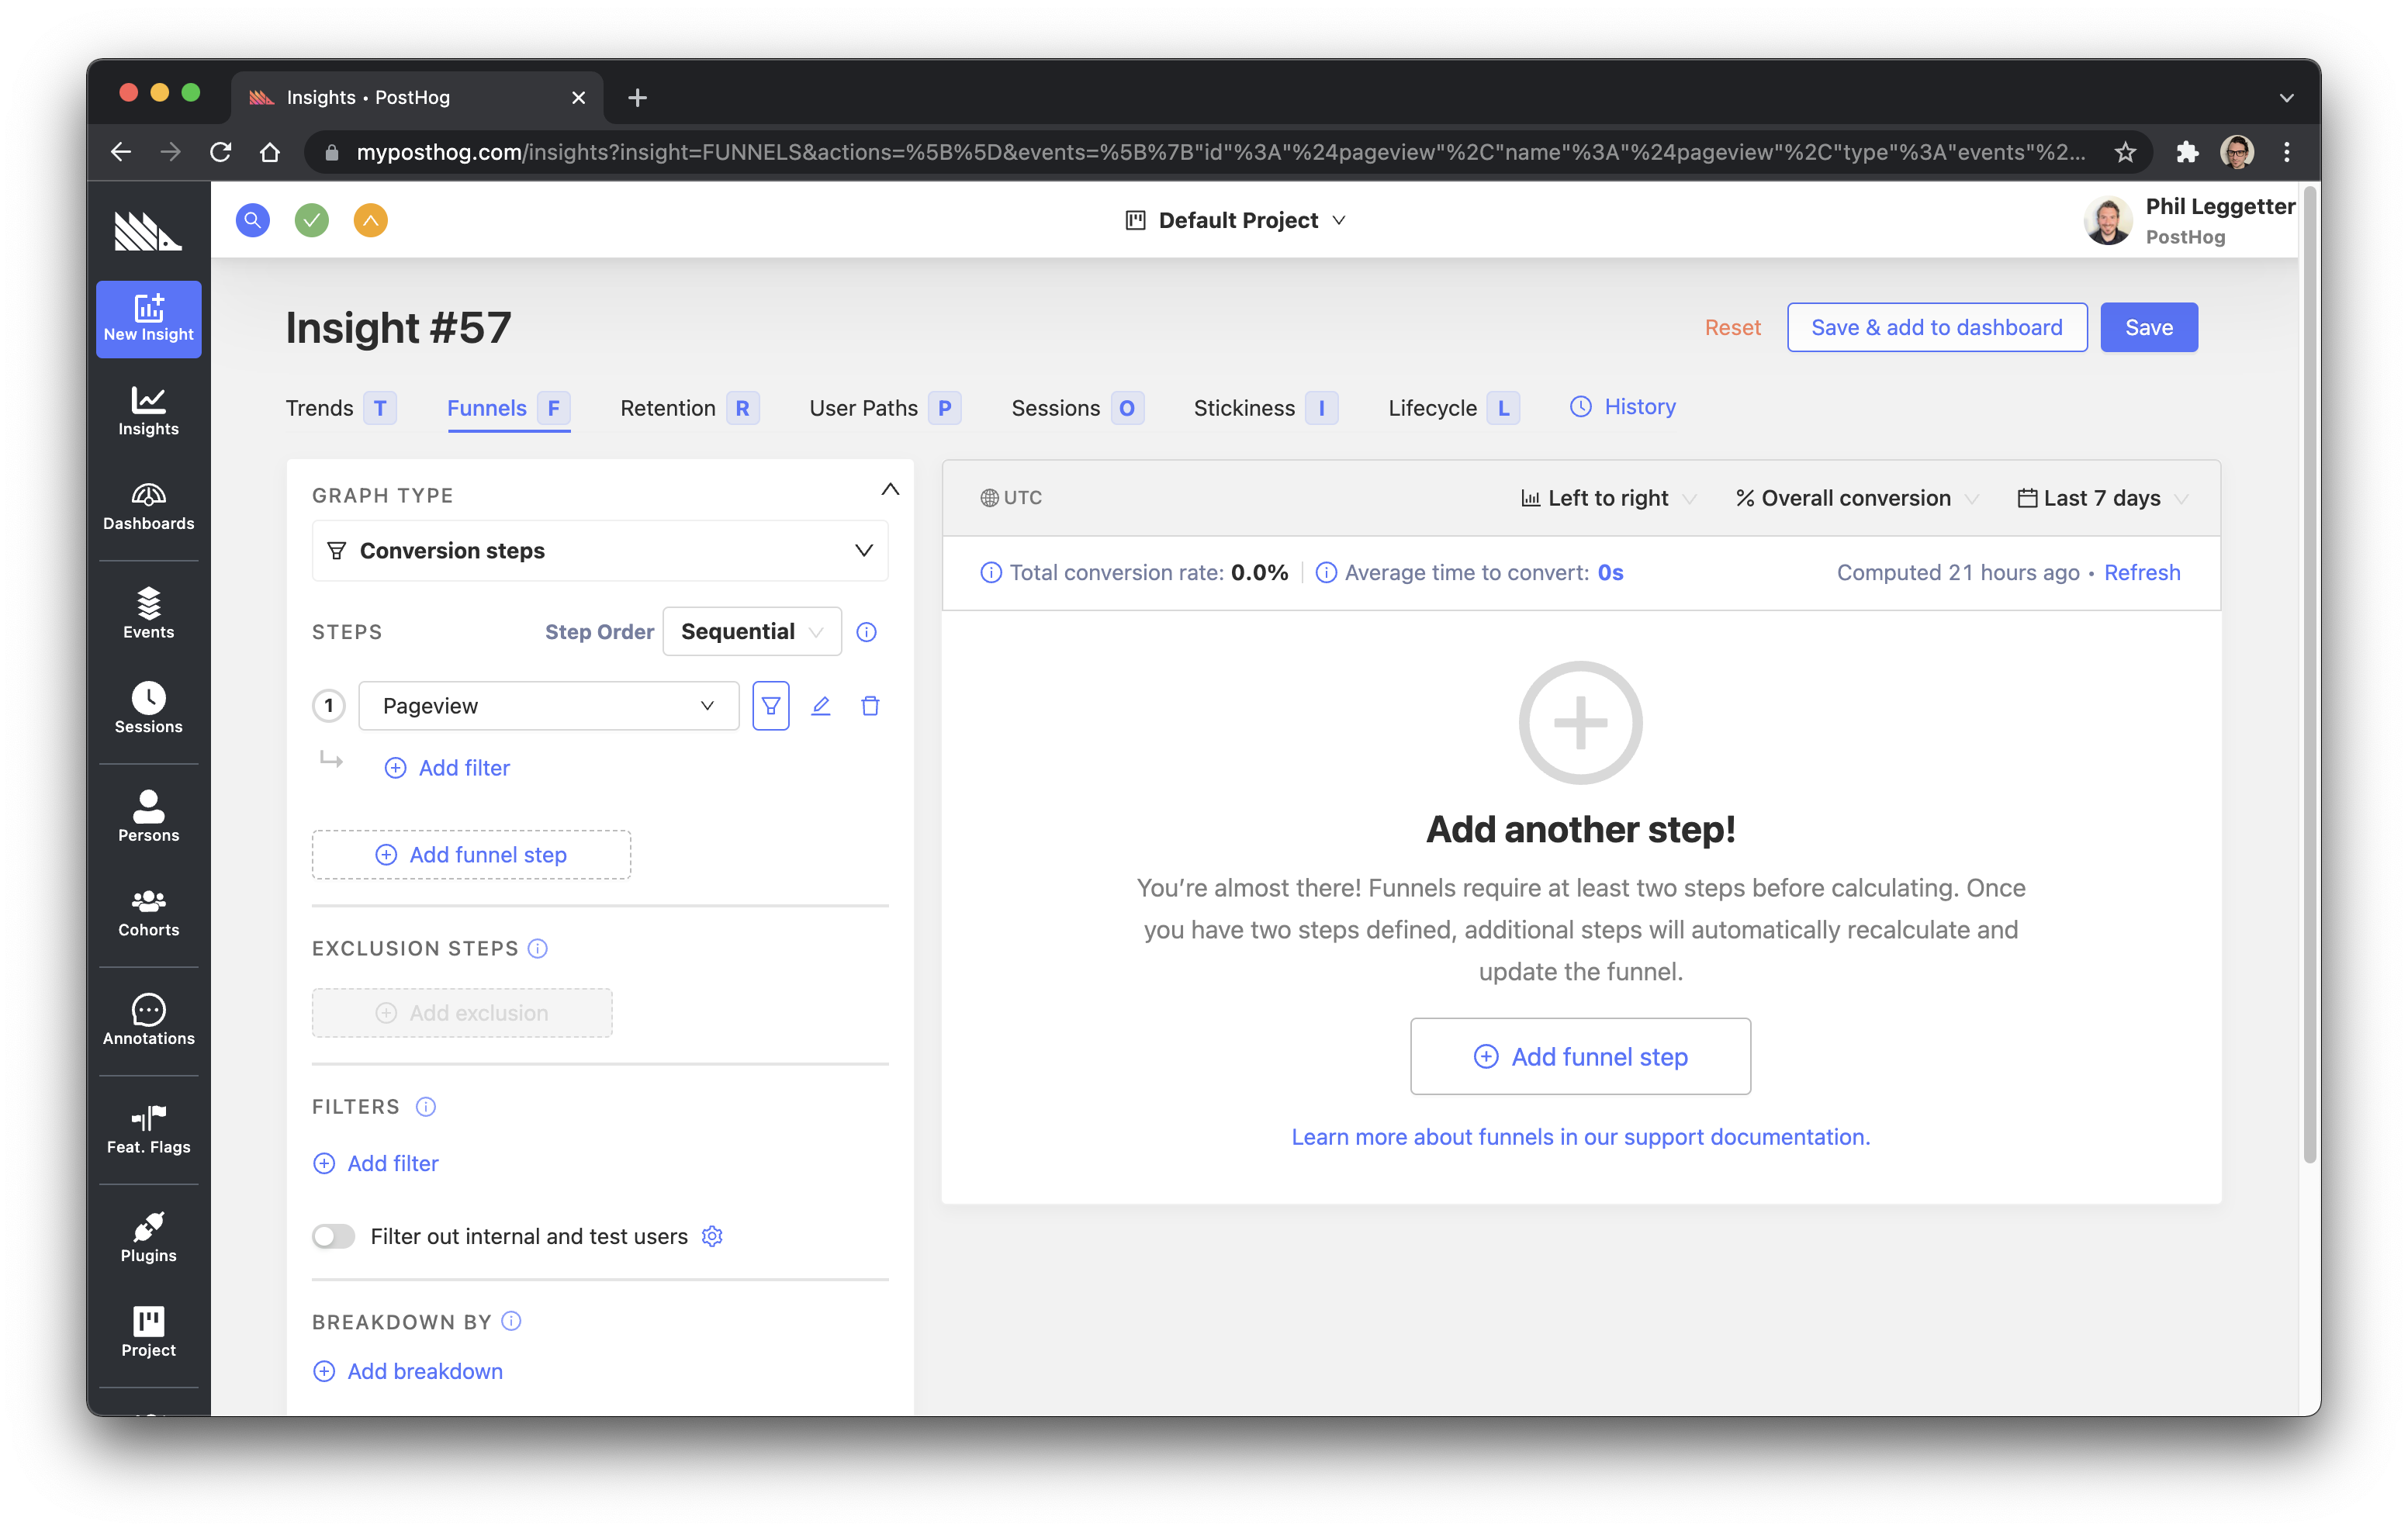Click the large plus circle graphic
The height and width of the screenshot is (1531, 2408).
click(x=1580, y=722)
